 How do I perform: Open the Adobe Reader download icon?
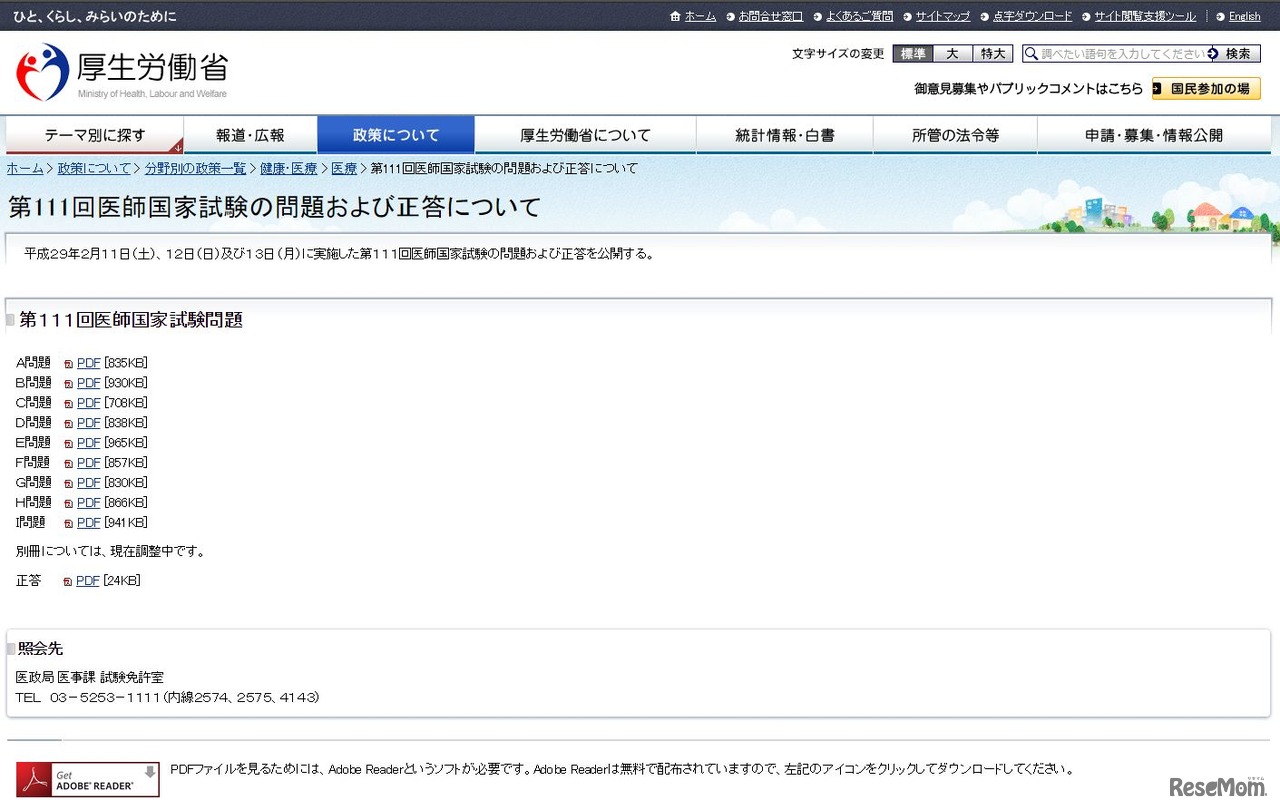click(87, 780)
